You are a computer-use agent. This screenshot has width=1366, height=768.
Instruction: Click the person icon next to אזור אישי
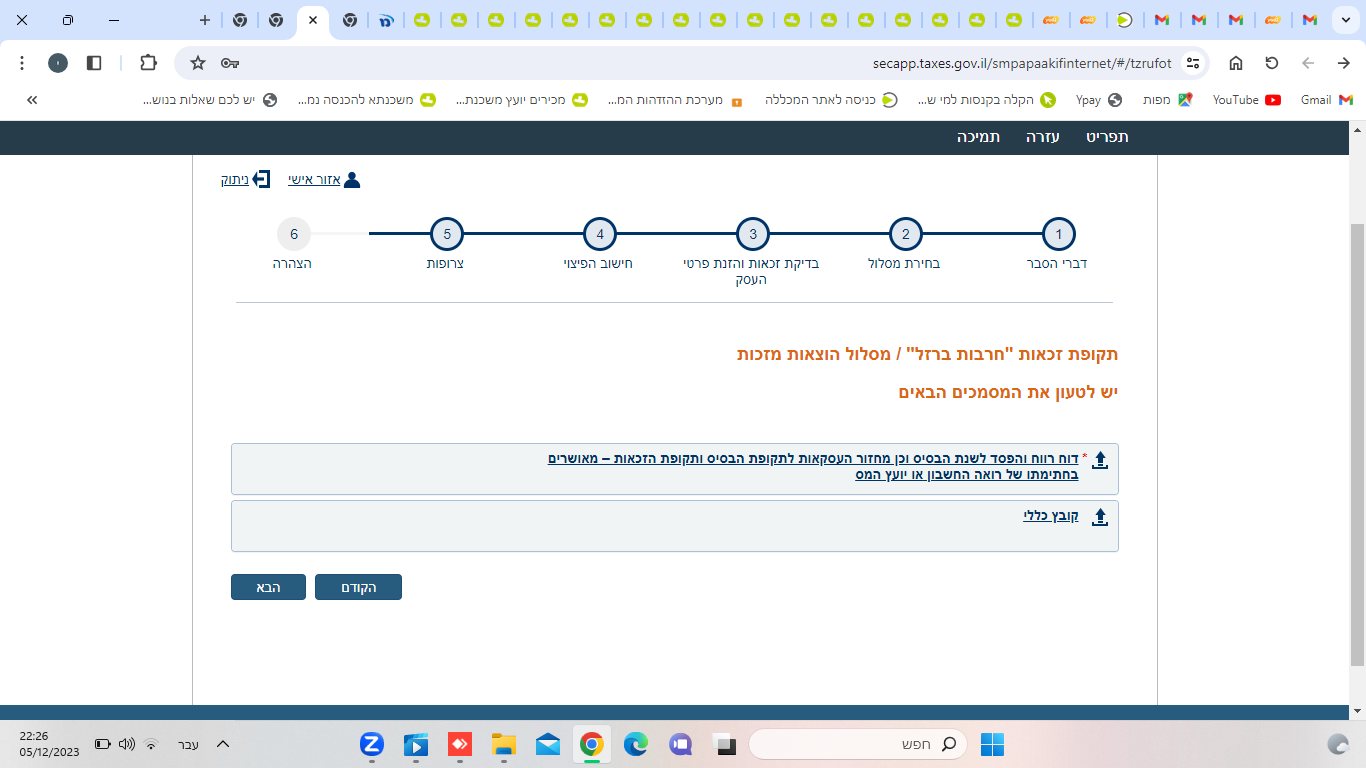(x=352, y=180)
